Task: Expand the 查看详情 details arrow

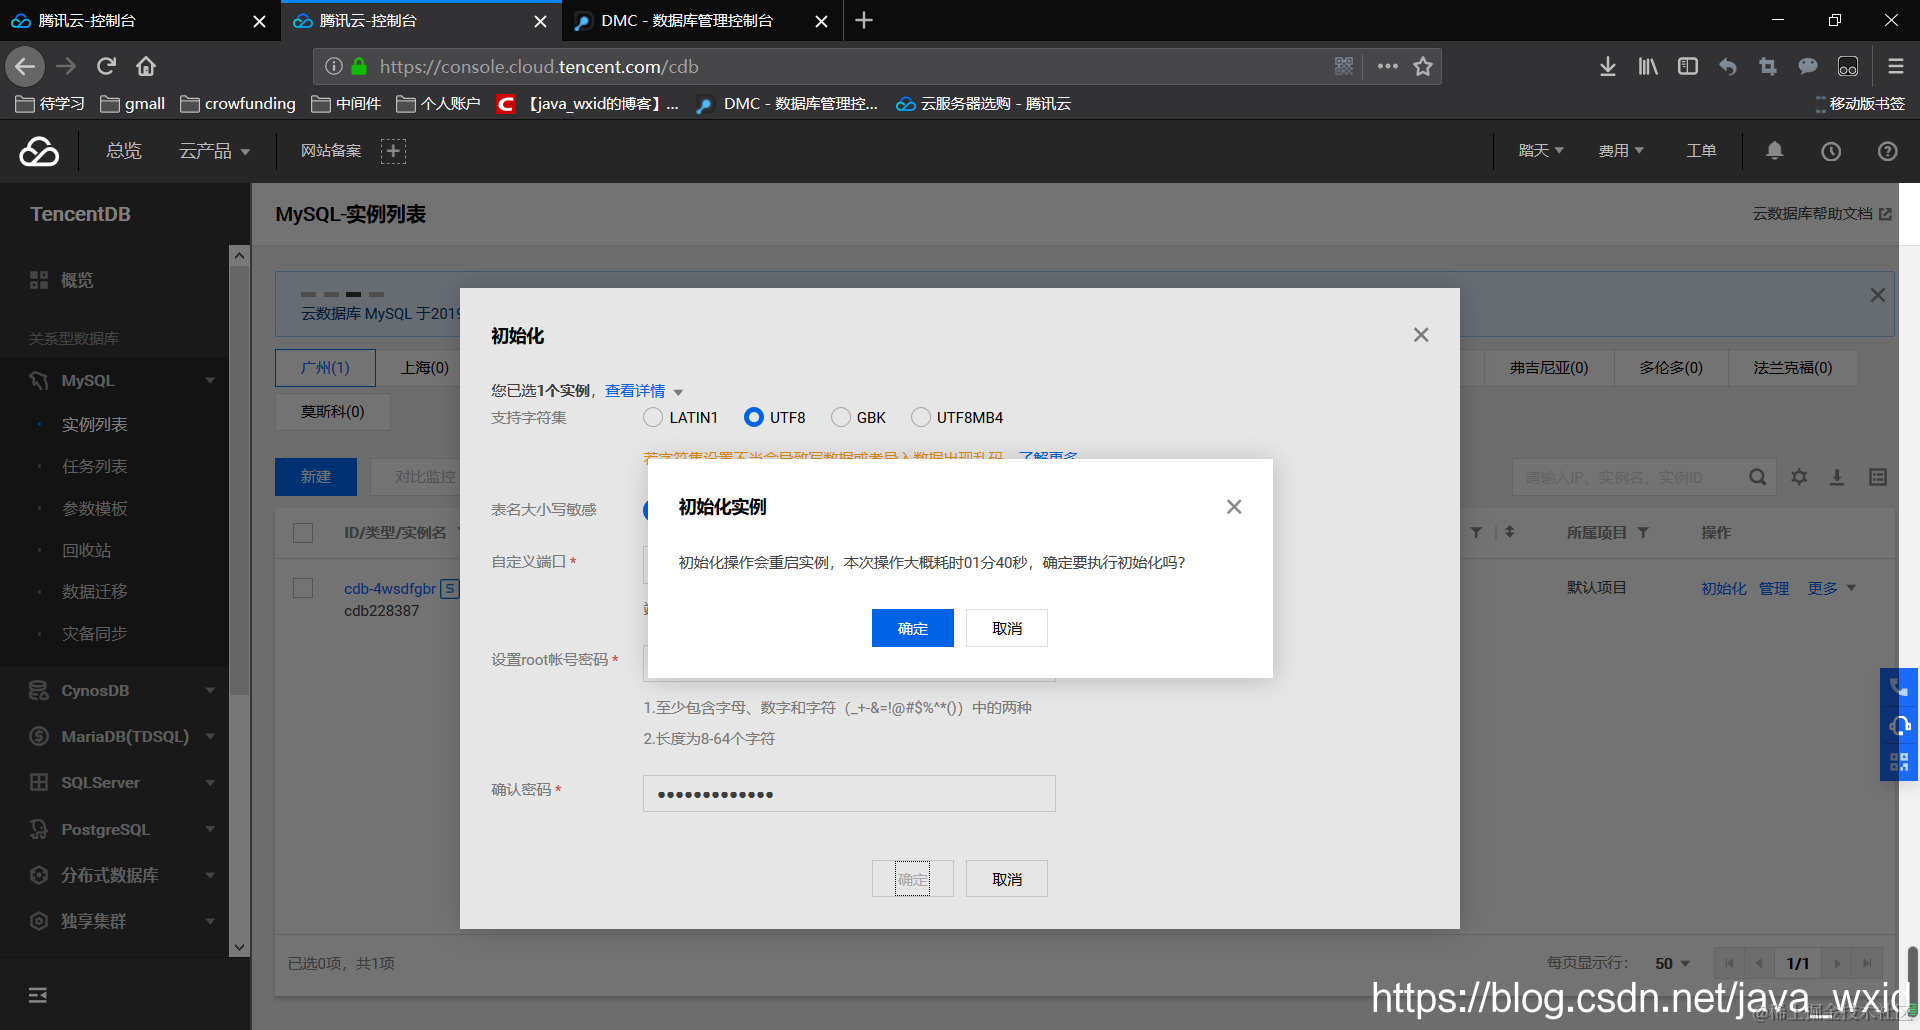Action: point(678,392)
